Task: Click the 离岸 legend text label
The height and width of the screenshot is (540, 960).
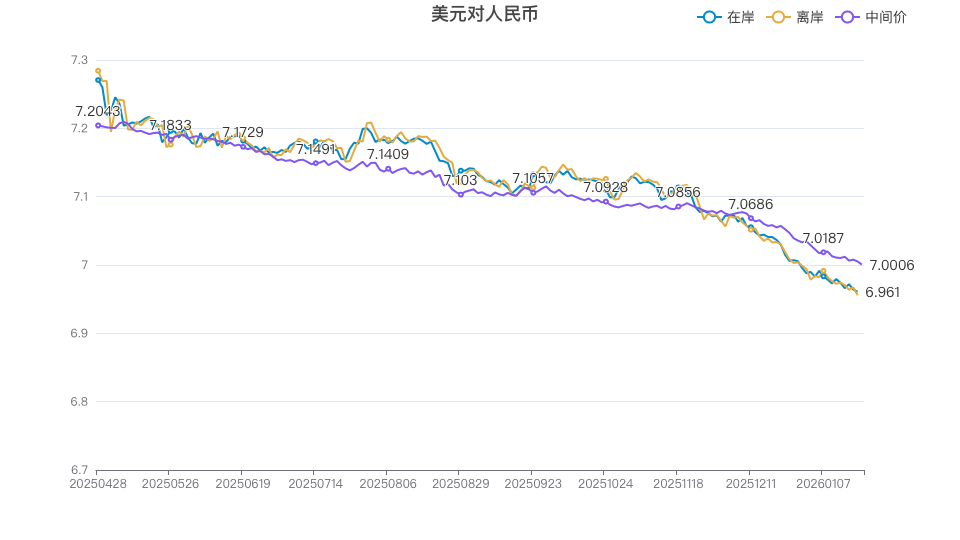Action: [x=810, y=17]
